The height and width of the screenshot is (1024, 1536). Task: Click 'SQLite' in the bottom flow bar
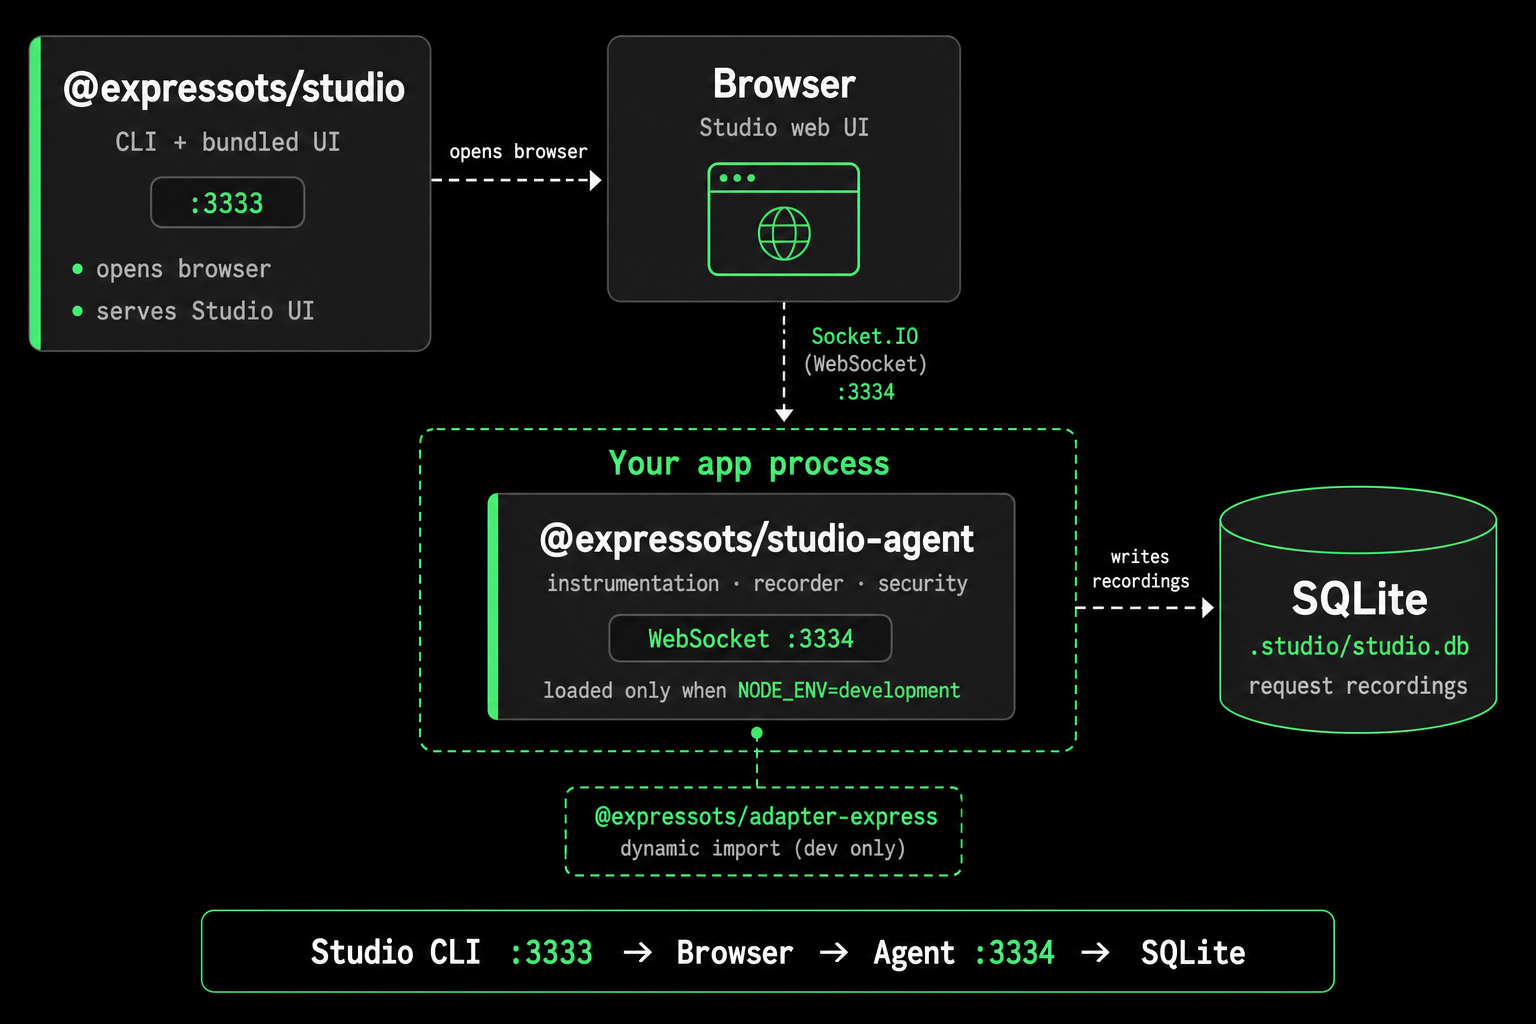pyautogui.click(x=1193, y=952)
